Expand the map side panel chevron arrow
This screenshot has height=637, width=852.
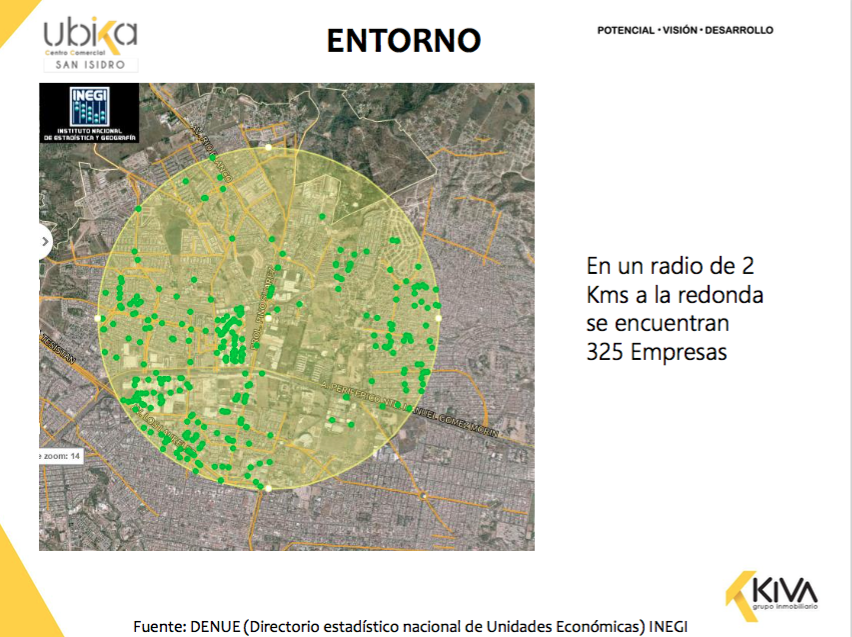tap(45, 241)
